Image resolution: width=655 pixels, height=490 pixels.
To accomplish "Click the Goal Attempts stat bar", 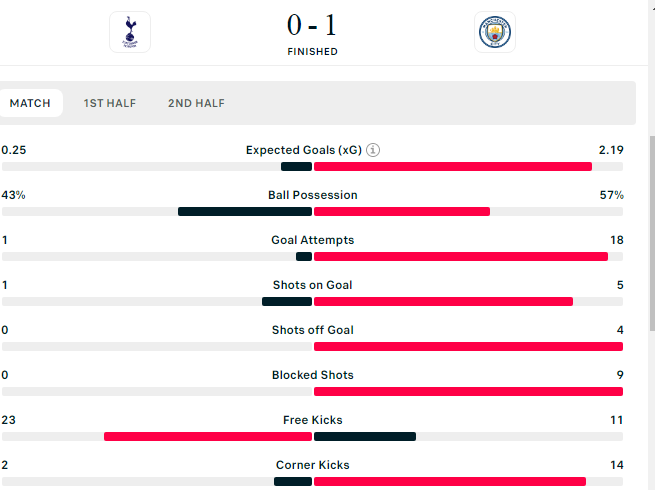I will (312, 256).
